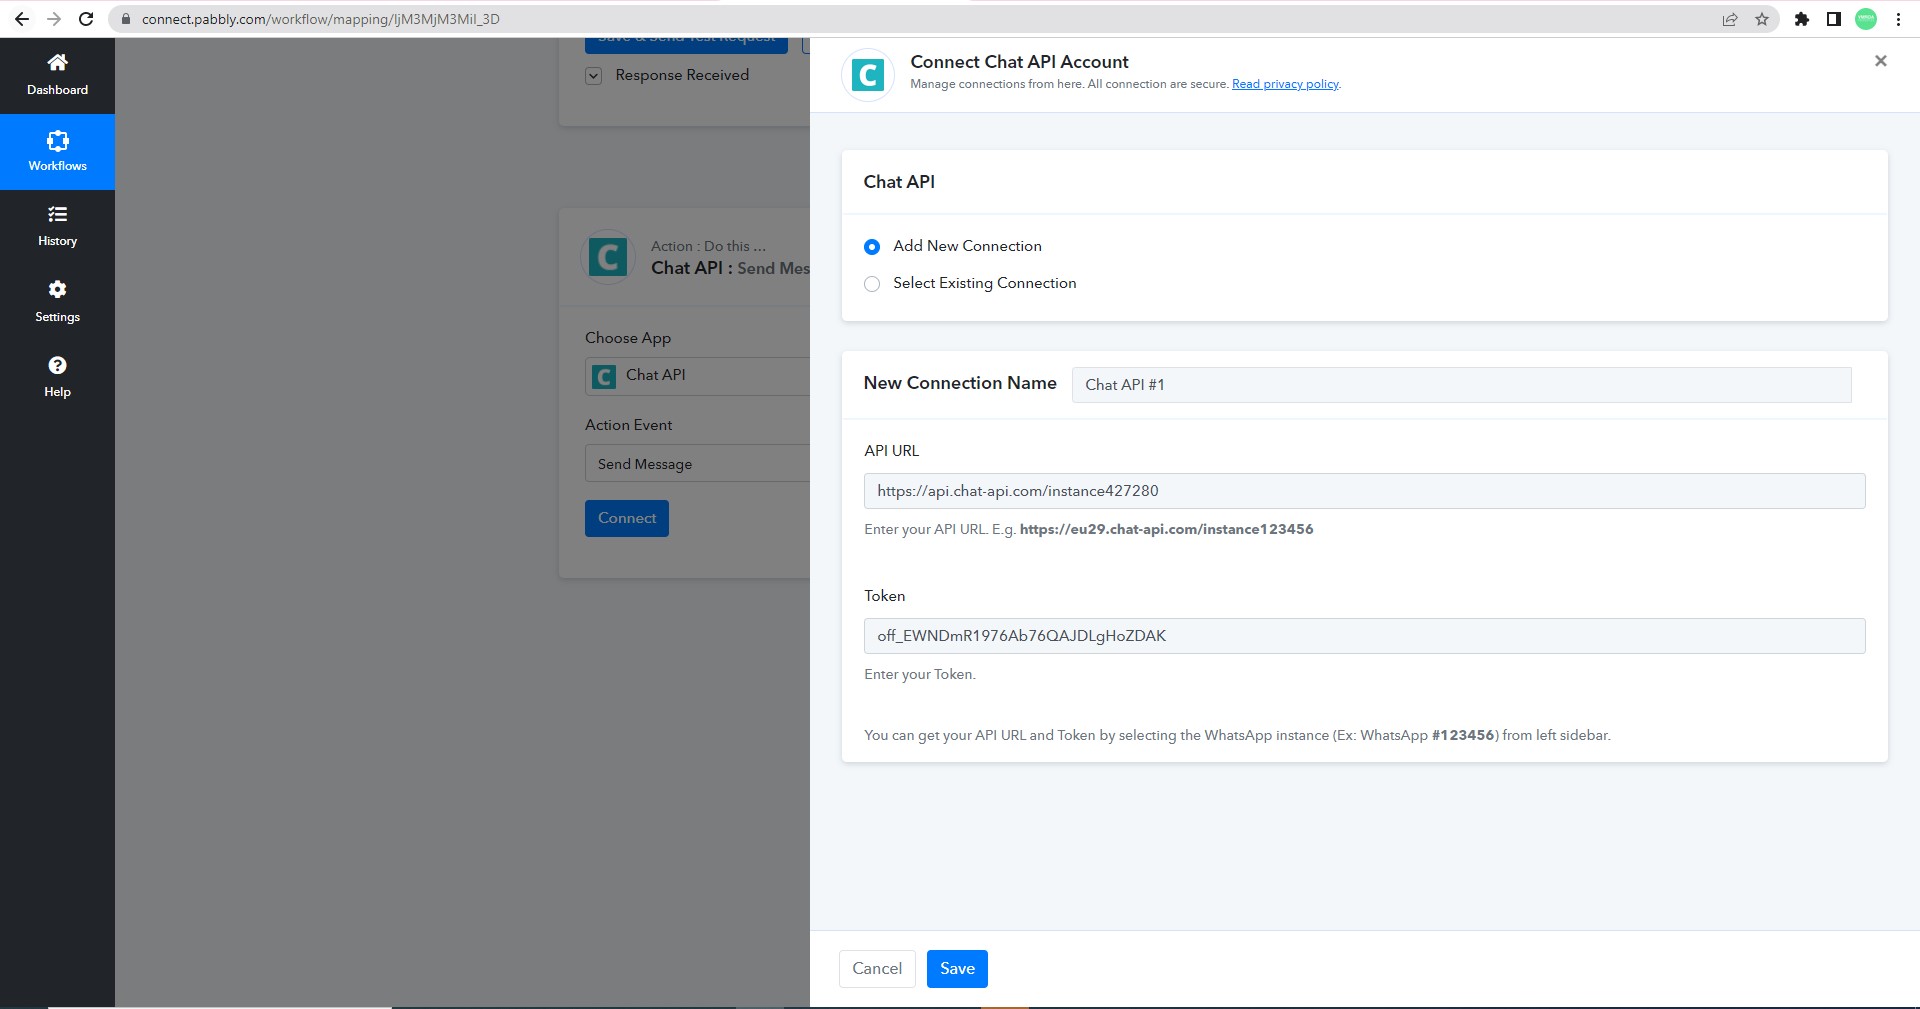Bookmark this page with the star icon
1920x1009 pixels.
1762,19
